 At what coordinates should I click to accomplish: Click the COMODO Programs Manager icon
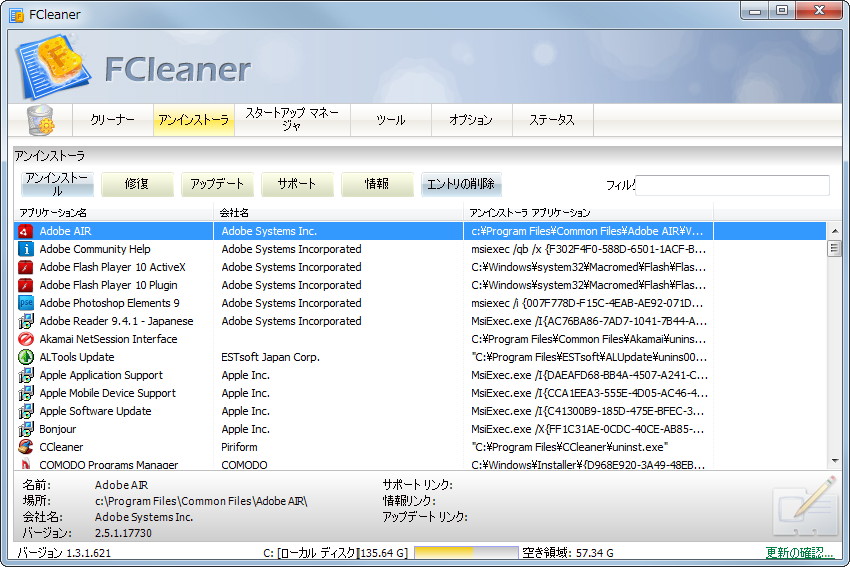pyautogui.click(x=25, y=464)
